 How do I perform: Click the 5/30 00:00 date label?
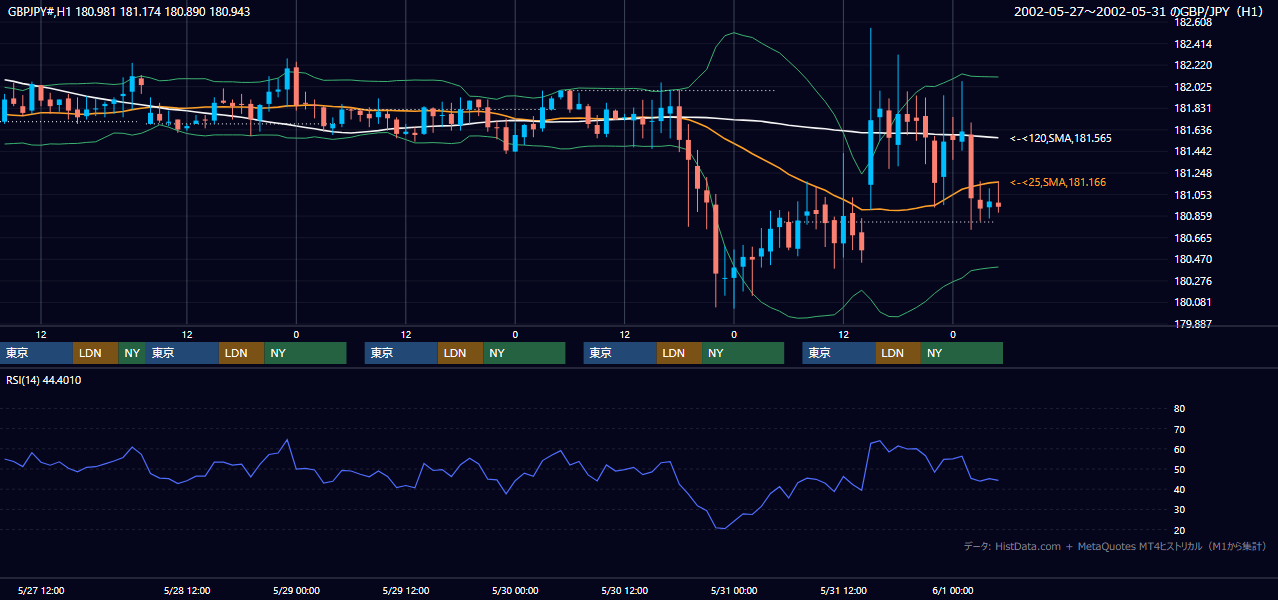516,591
